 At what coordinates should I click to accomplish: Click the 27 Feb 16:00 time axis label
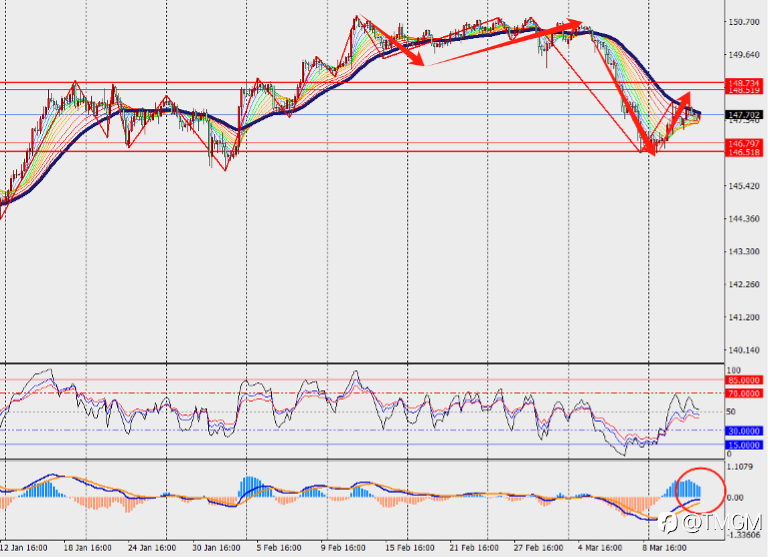click(538, 548)
